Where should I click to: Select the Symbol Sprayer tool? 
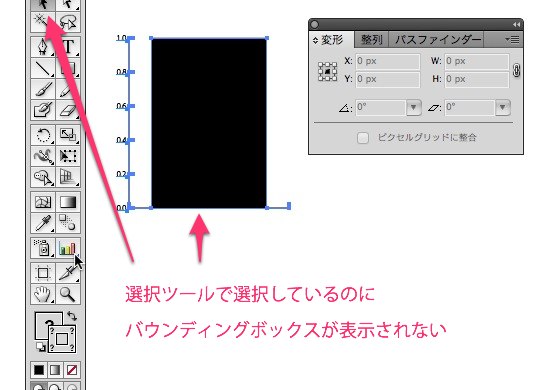(x=43, y=248)
